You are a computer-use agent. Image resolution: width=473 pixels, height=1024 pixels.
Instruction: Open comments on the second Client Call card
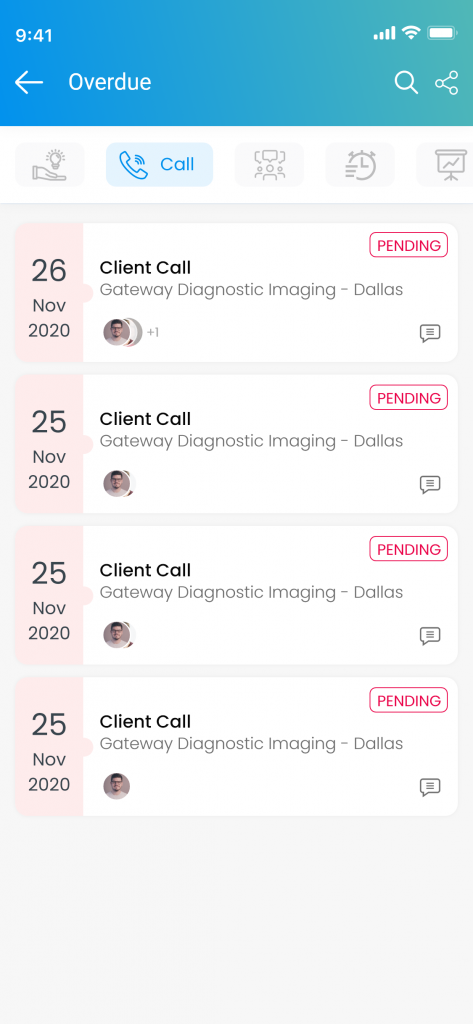[x=430, y=485]
